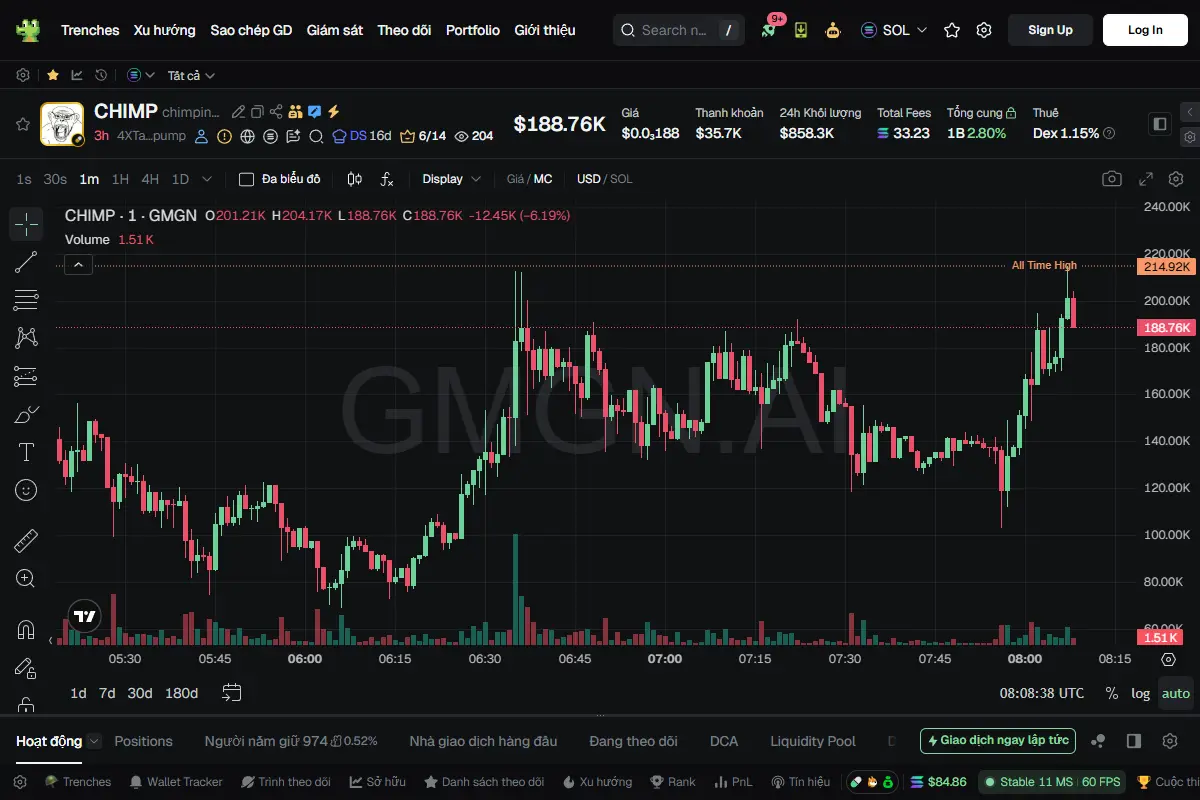Open the token website globe icon
Viewport: 1200px width, 800px height.
click(x=247, y=136)
